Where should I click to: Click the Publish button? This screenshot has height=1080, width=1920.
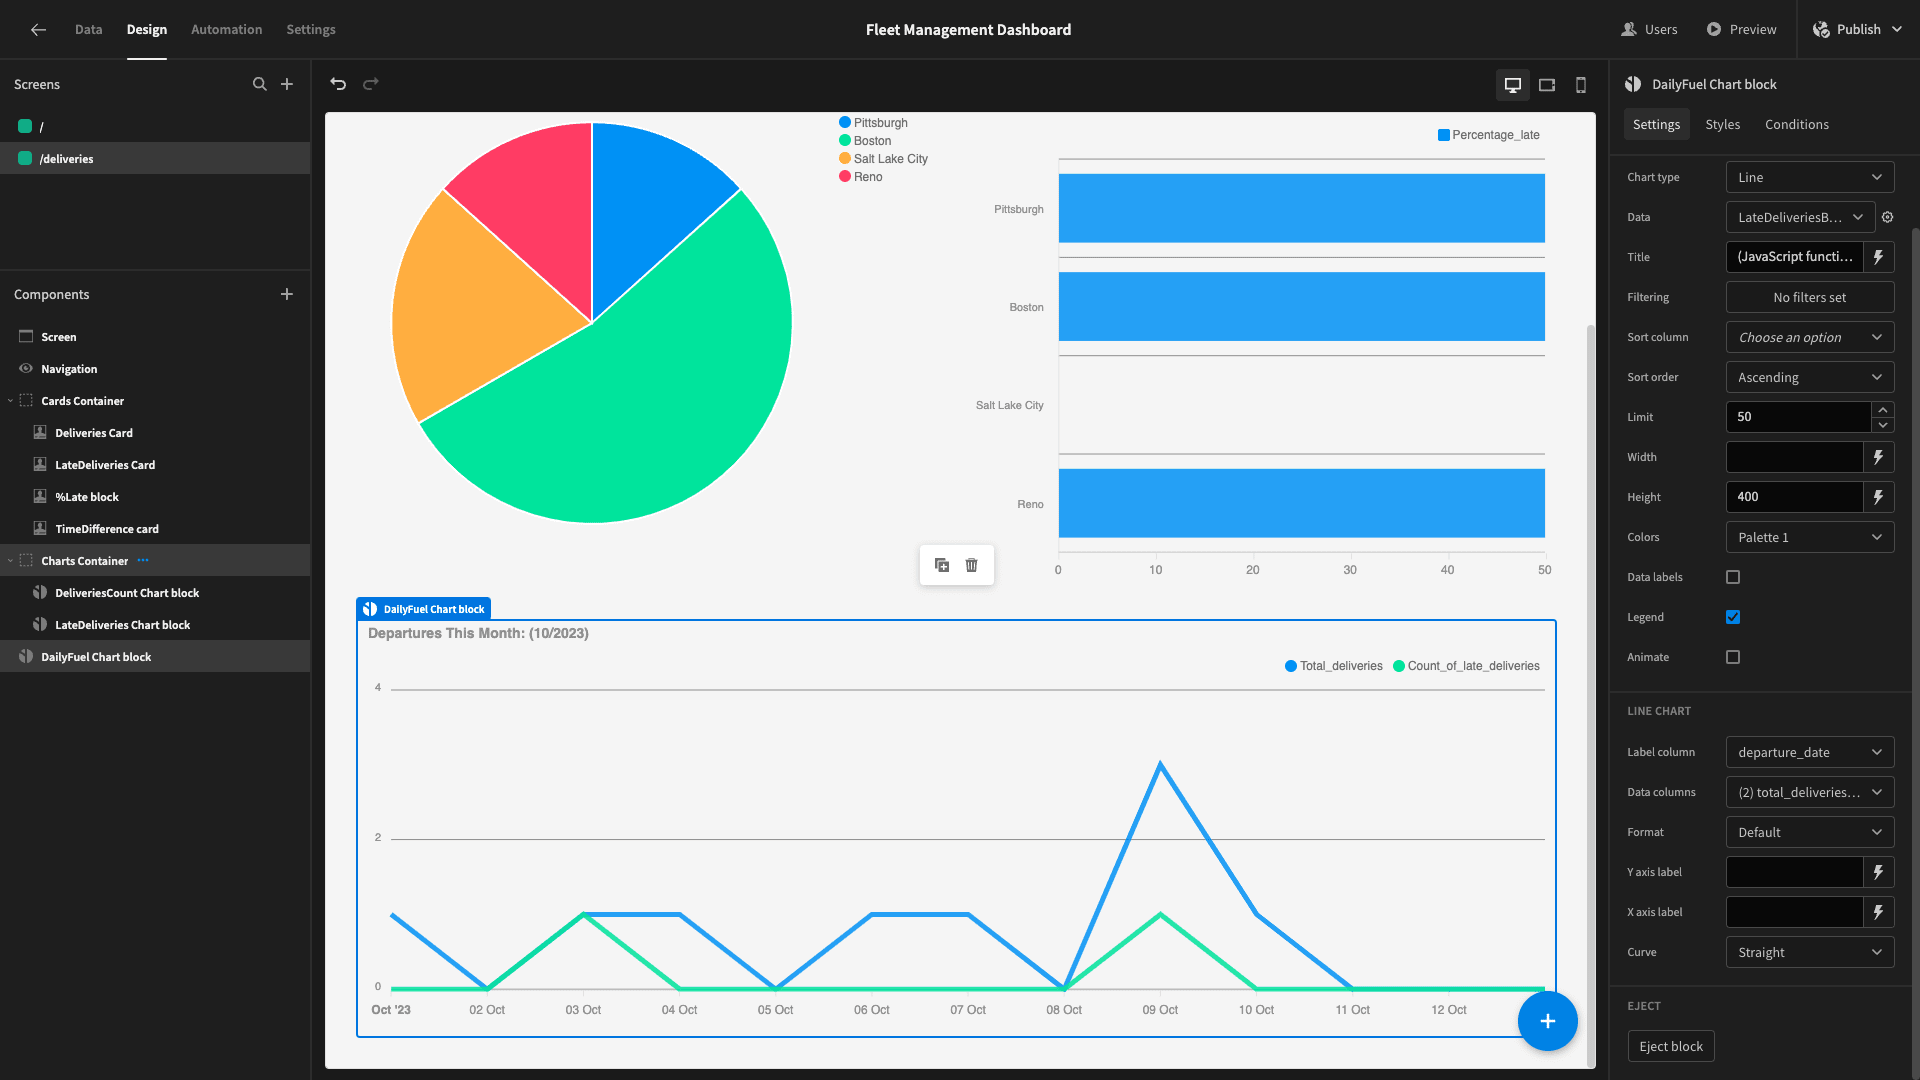1859,29
